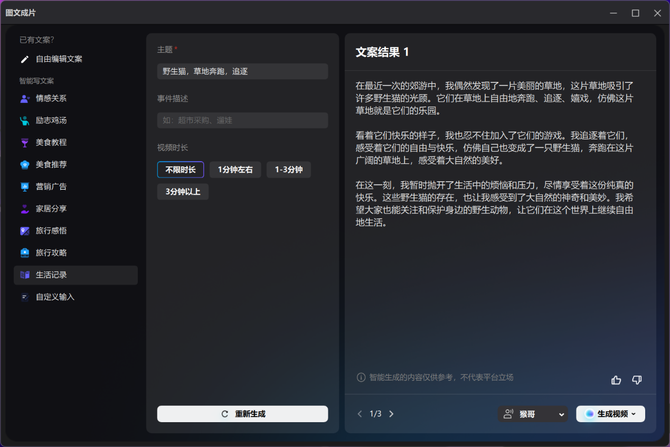The height and width of the screenshot is (447, 670).
Task: Click the 生成视频 button
Action: pos(611,414)
